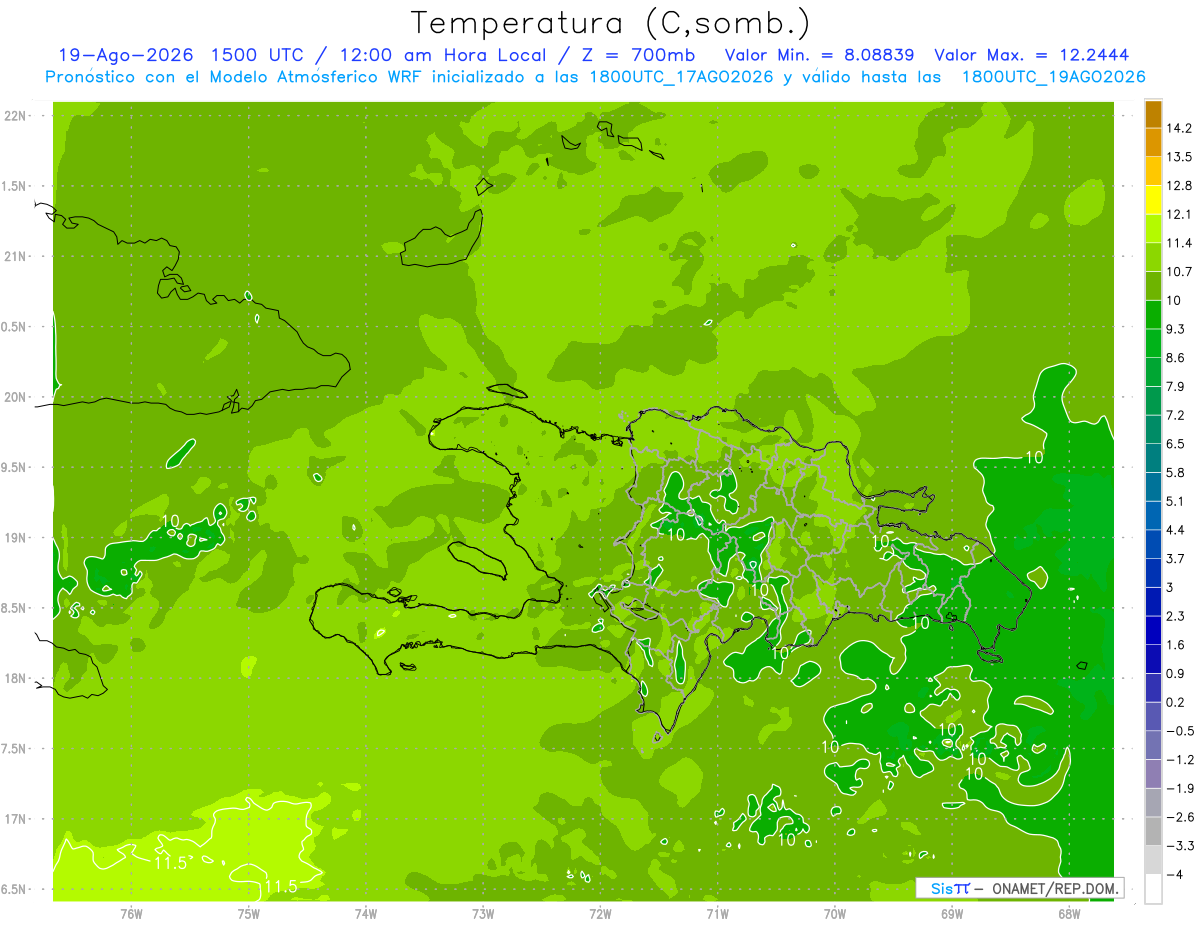Click the '72W' longitude label
This screenshot has width=1200, height=927.
point(601,913)
